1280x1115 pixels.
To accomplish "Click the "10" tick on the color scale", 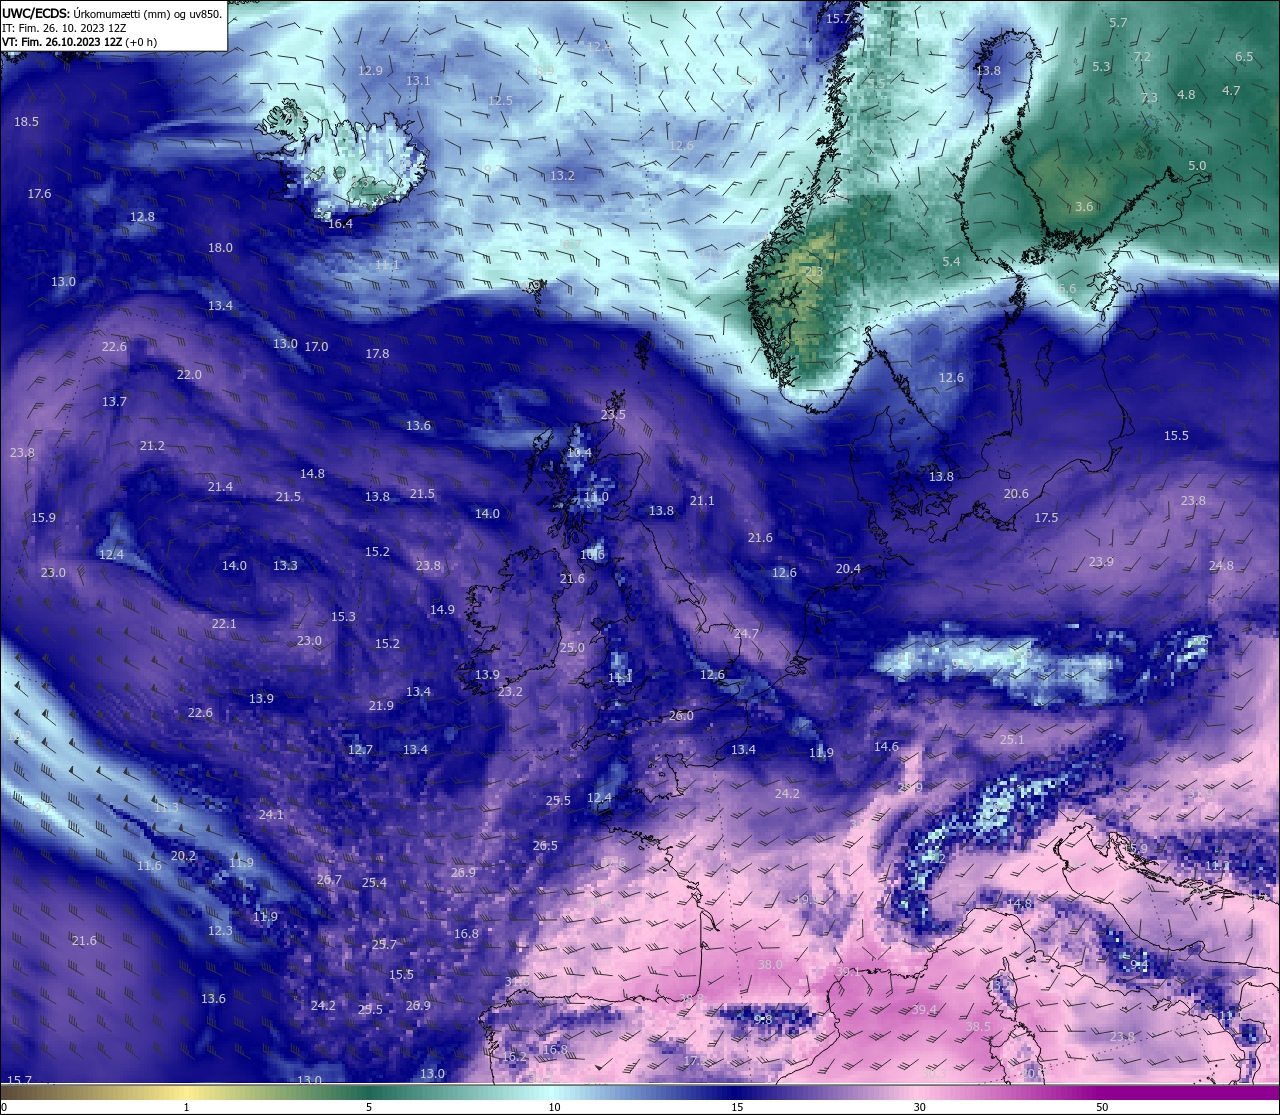I will tap(554, 1107).
